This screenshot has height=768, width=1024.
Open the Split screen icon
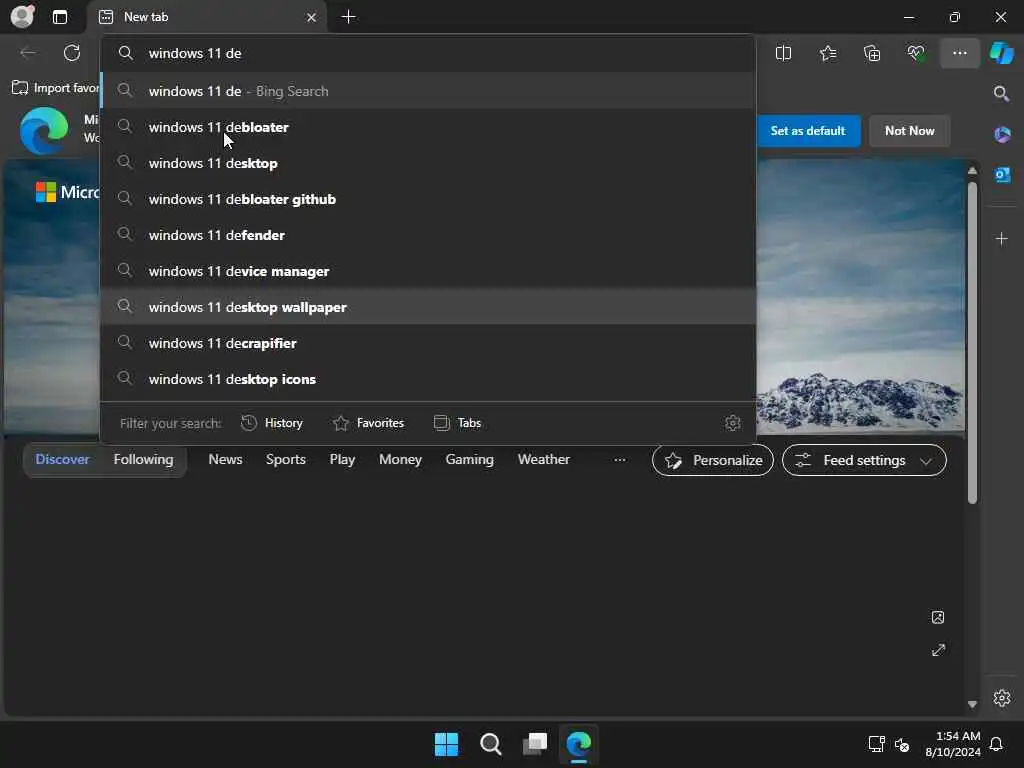tap(783, 53)
